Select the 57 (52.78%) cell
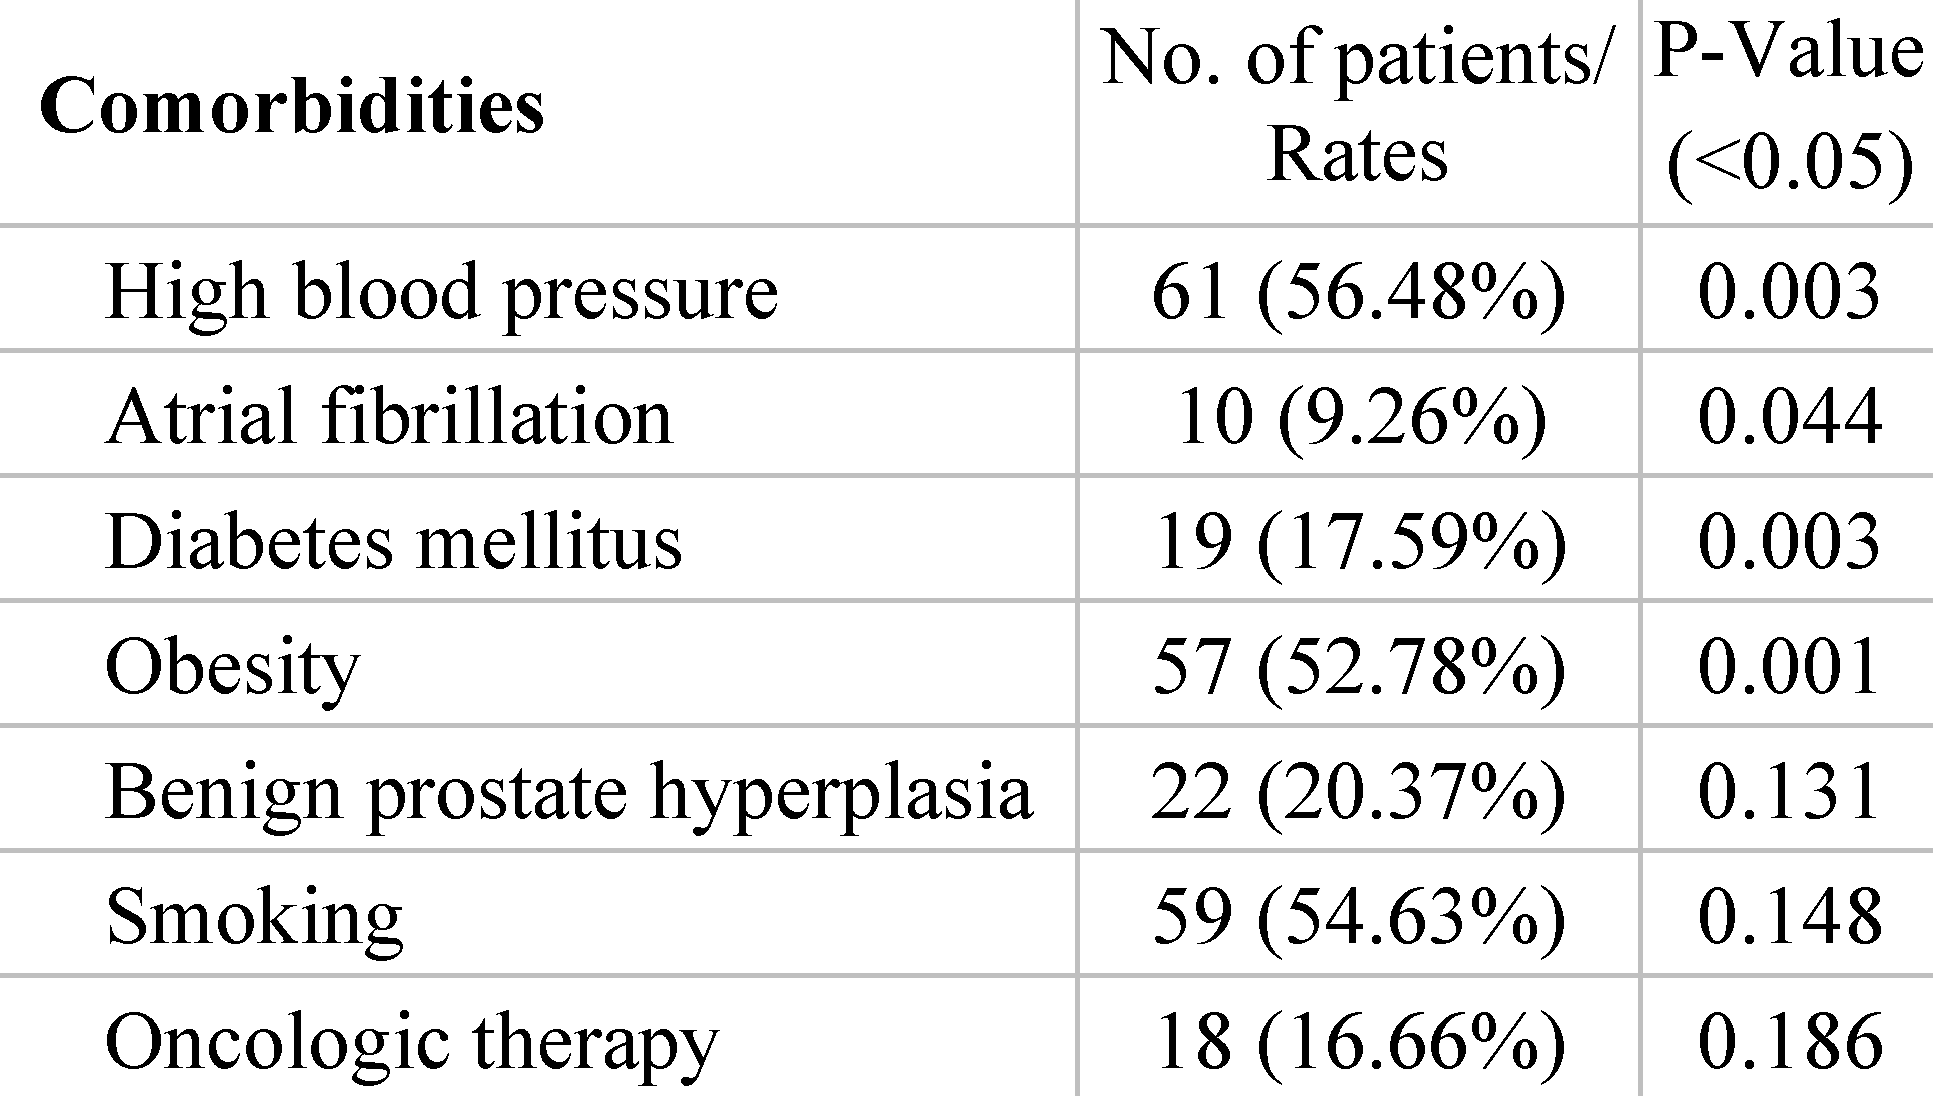Viewport: 1933px width, 1096px height. tap(1358, 667)
